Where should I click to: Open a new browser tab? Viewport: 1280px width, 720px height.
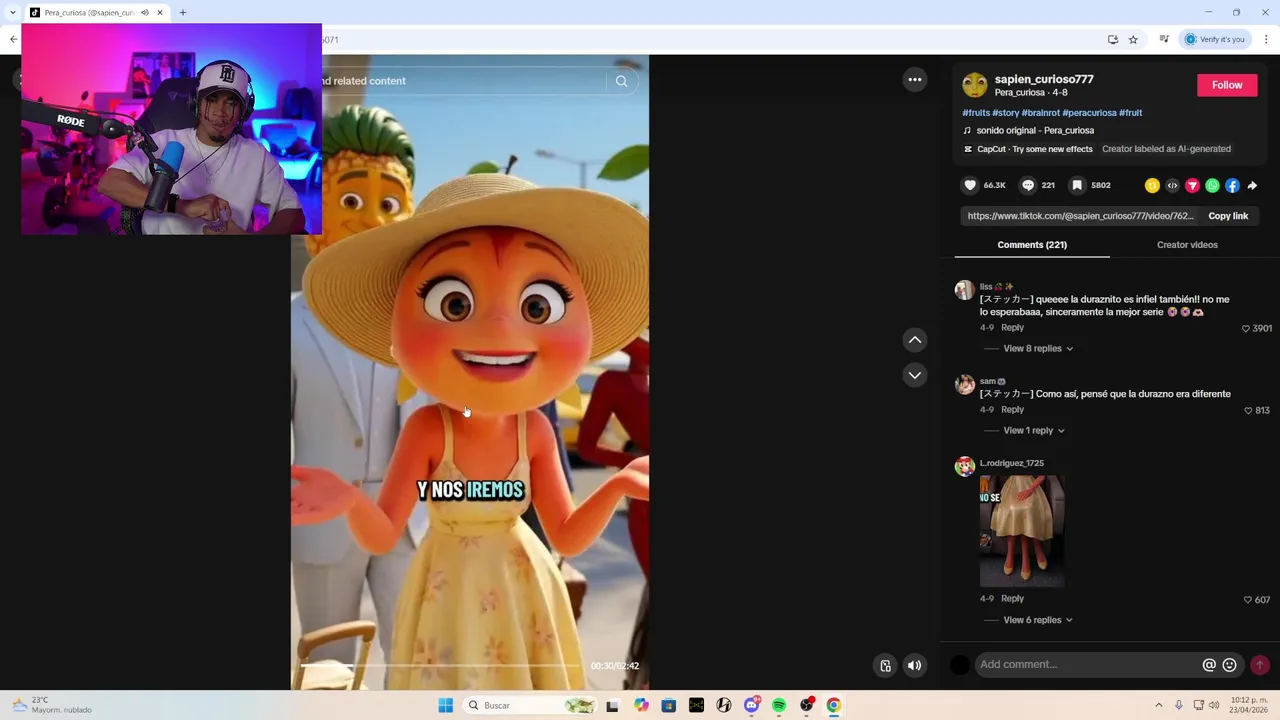tap(182, 13)
